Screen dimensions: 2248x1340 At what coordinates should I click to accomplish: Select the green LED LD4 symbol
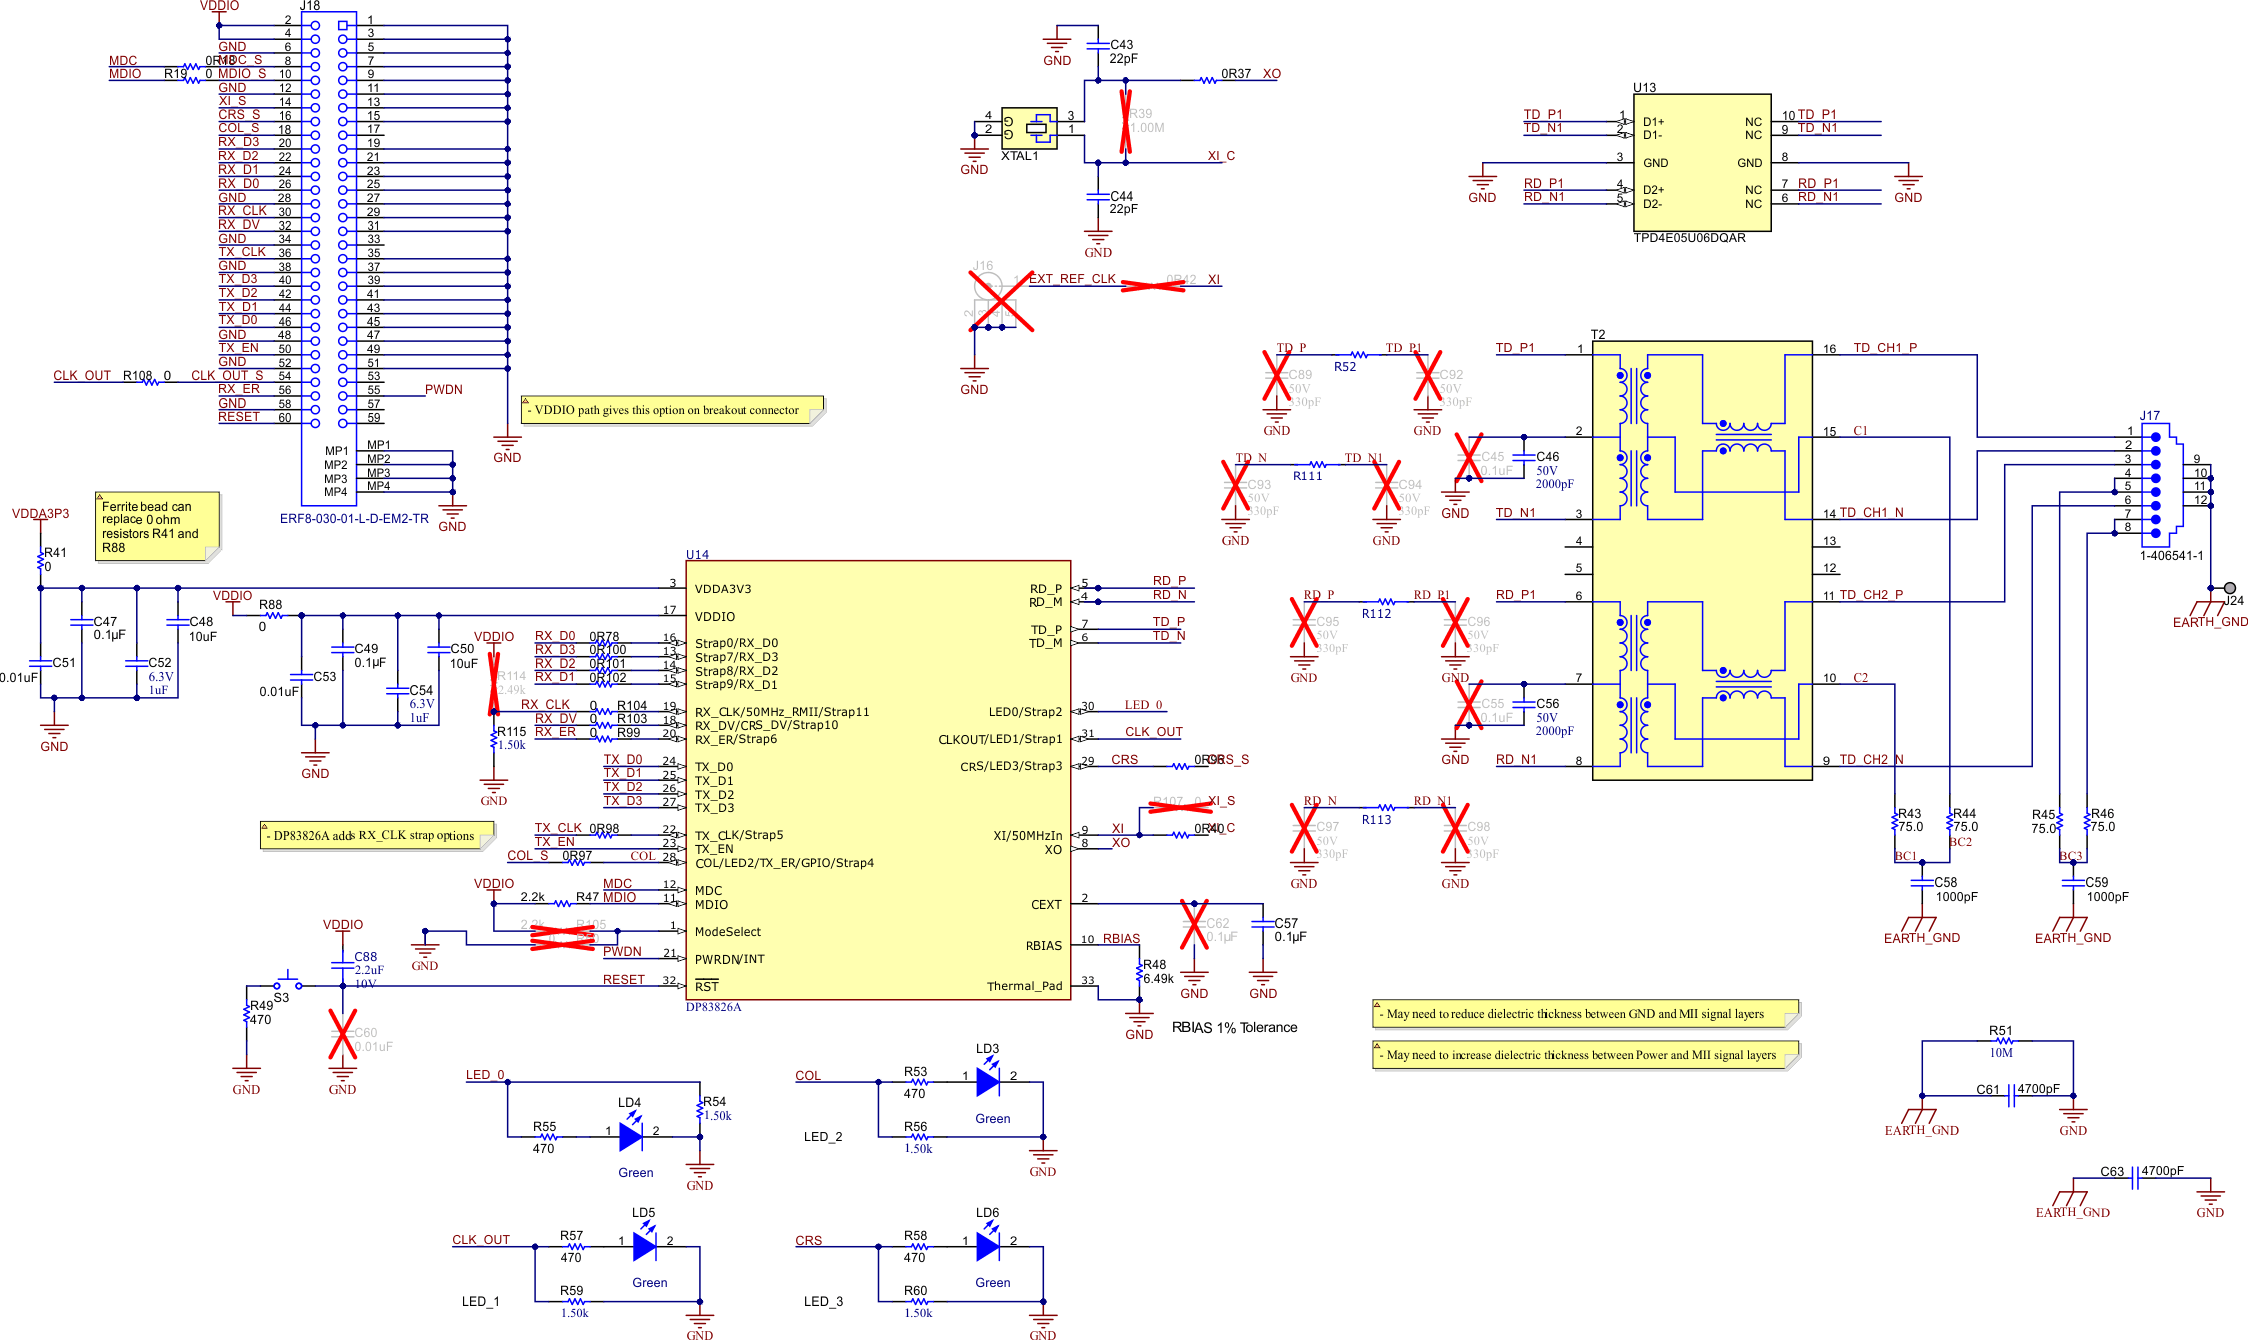pyautogui.click(x=630, y=1137)
